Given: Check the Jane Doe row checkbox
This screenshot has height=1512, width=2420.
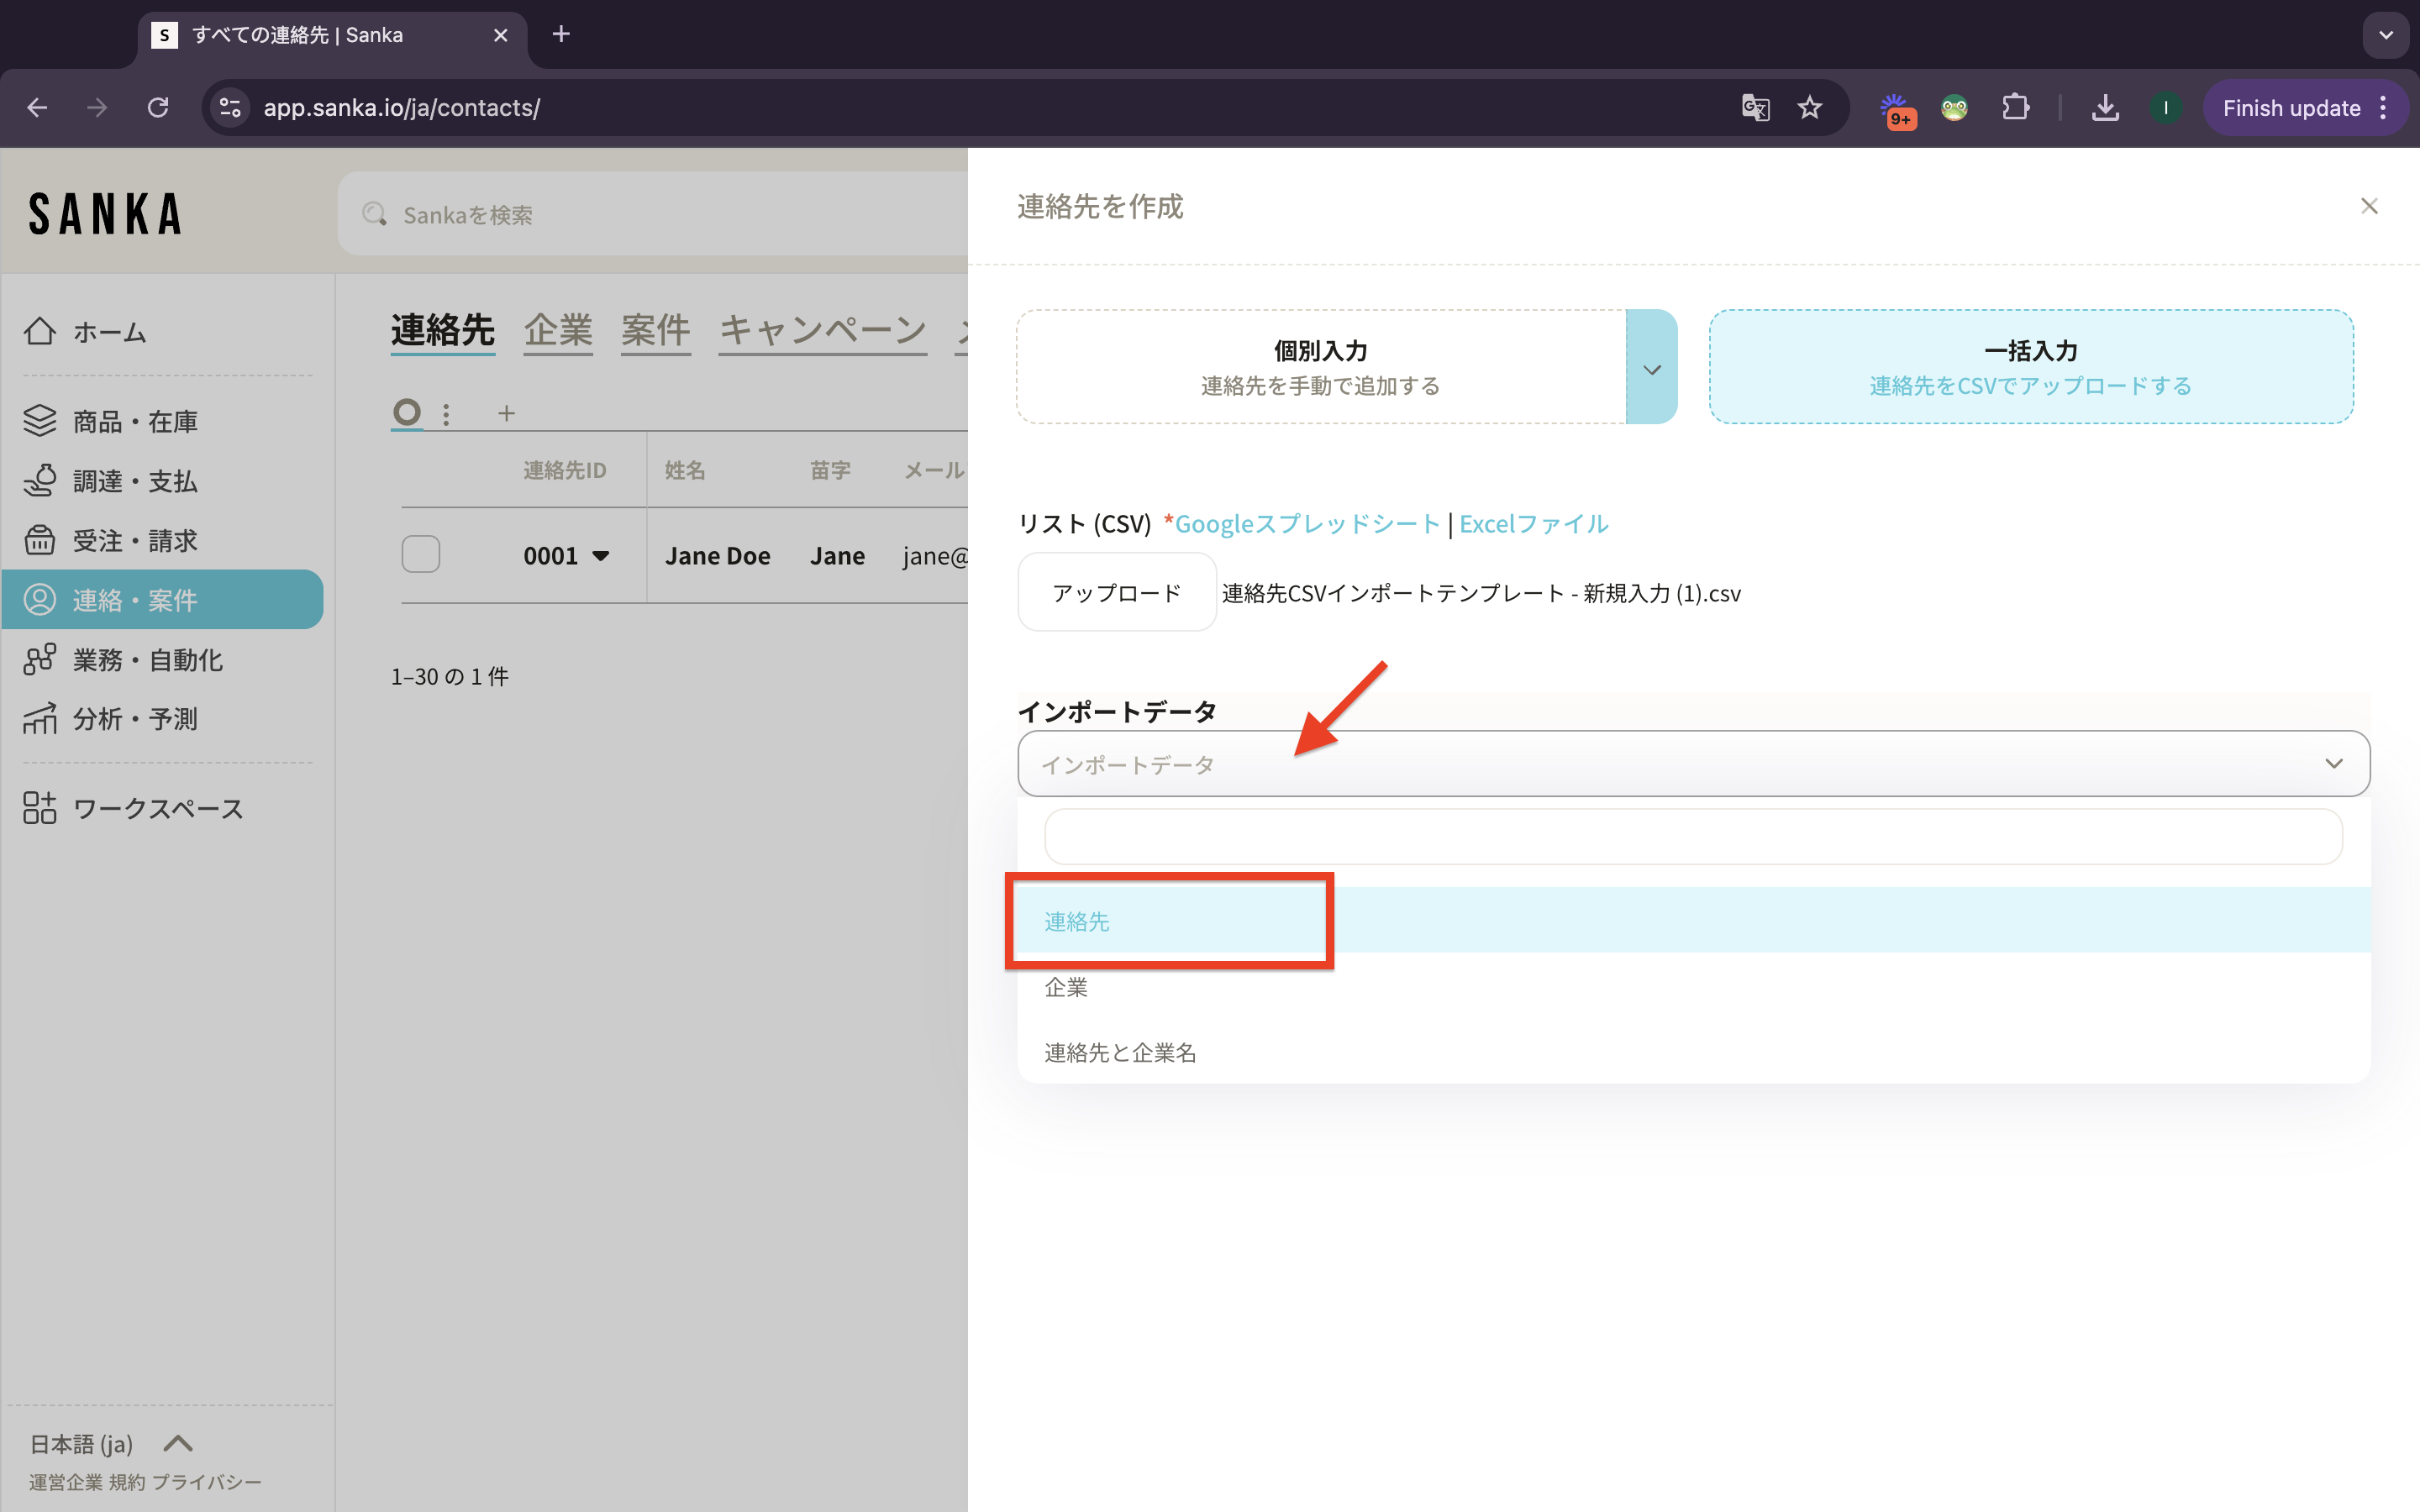Looking at the screenshot, I should (x=421, y=554).
